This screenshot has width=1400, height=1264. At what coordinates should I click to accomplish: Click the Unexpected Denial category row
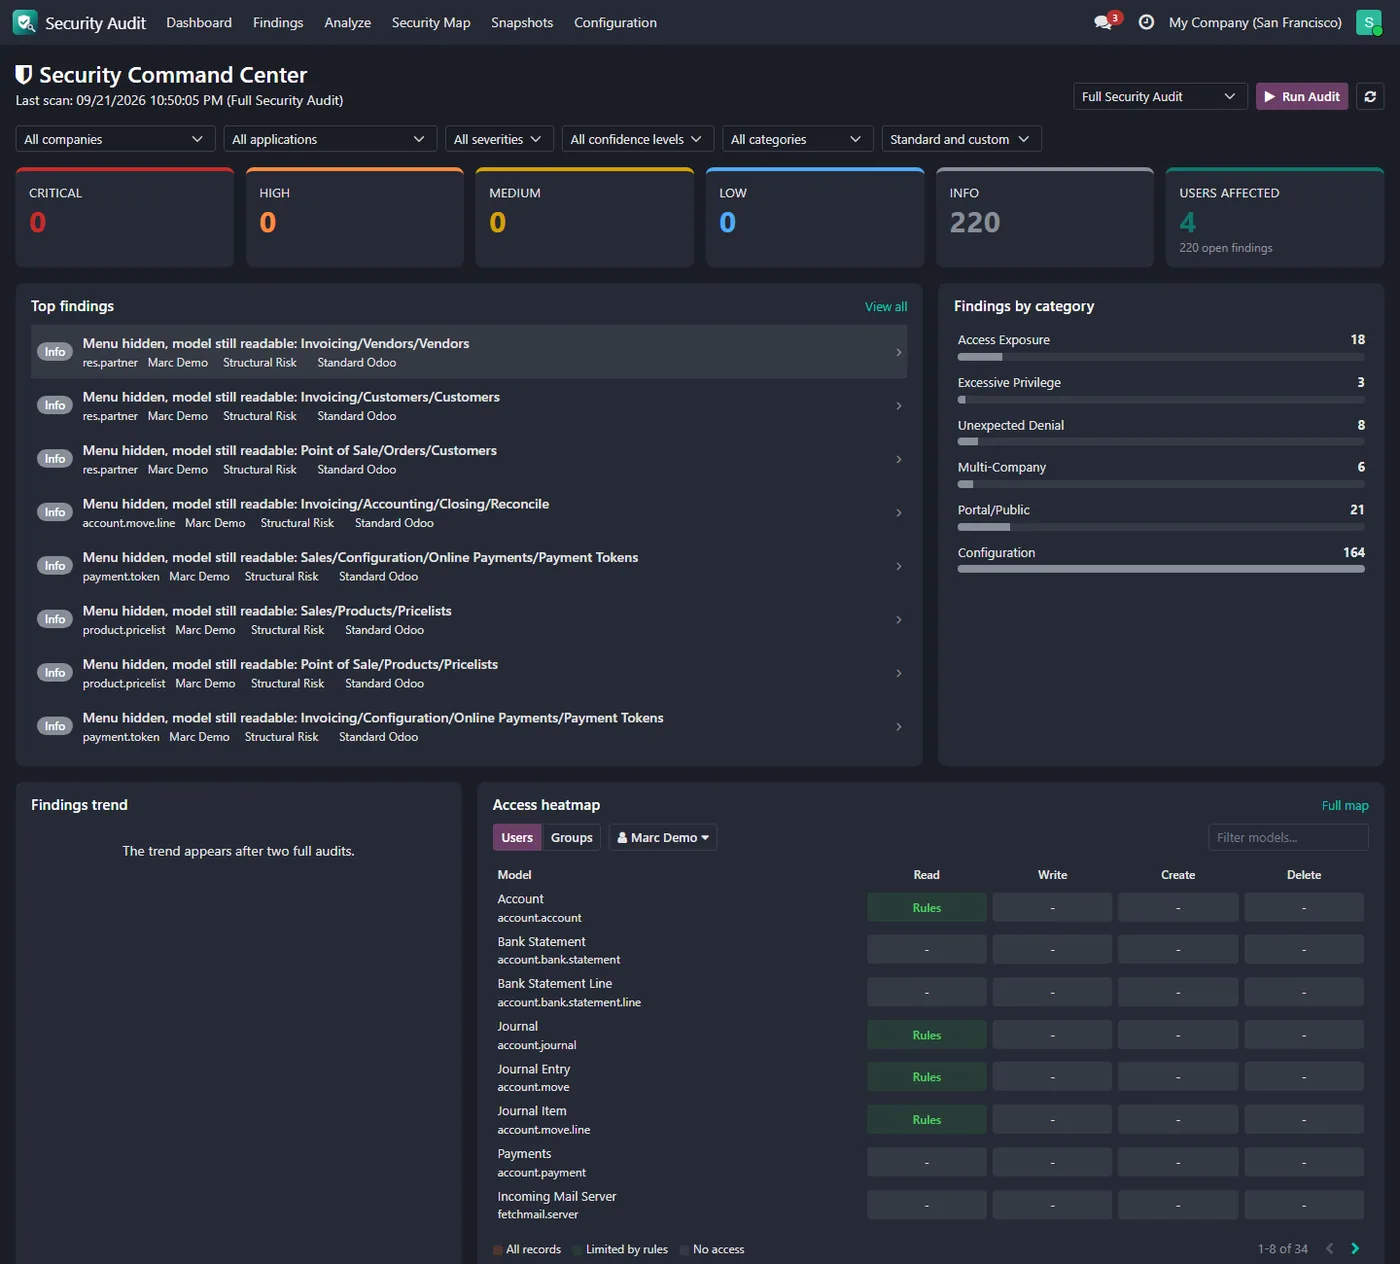click(1161, 432)
